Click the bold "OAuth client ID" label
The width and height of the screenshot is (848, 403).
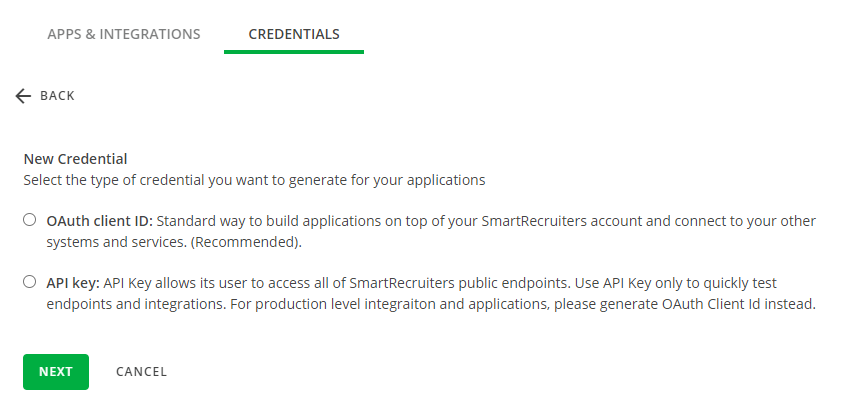99,220
